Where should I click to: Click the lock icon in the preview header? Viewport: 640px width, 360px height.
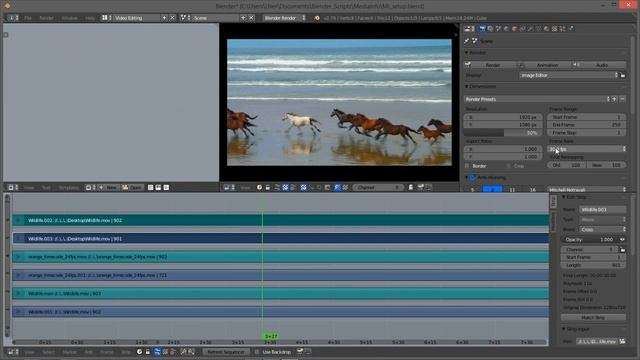(268, 187)
